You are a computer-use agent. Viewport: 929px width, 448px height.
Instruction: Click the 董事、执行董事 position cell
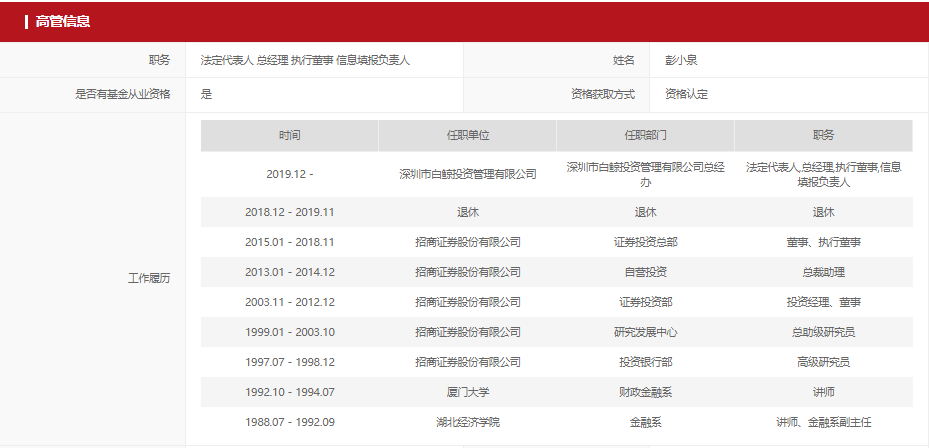pyautogui.click(x=824, y=242)
